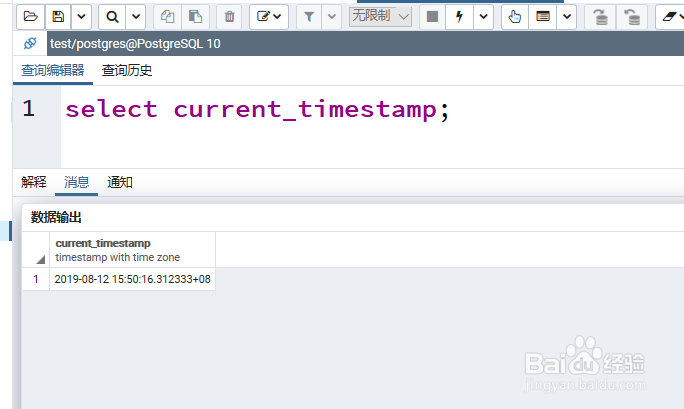The image size is (684, 409).
Task: Open the 消息 tab
Action: (76, 182)
